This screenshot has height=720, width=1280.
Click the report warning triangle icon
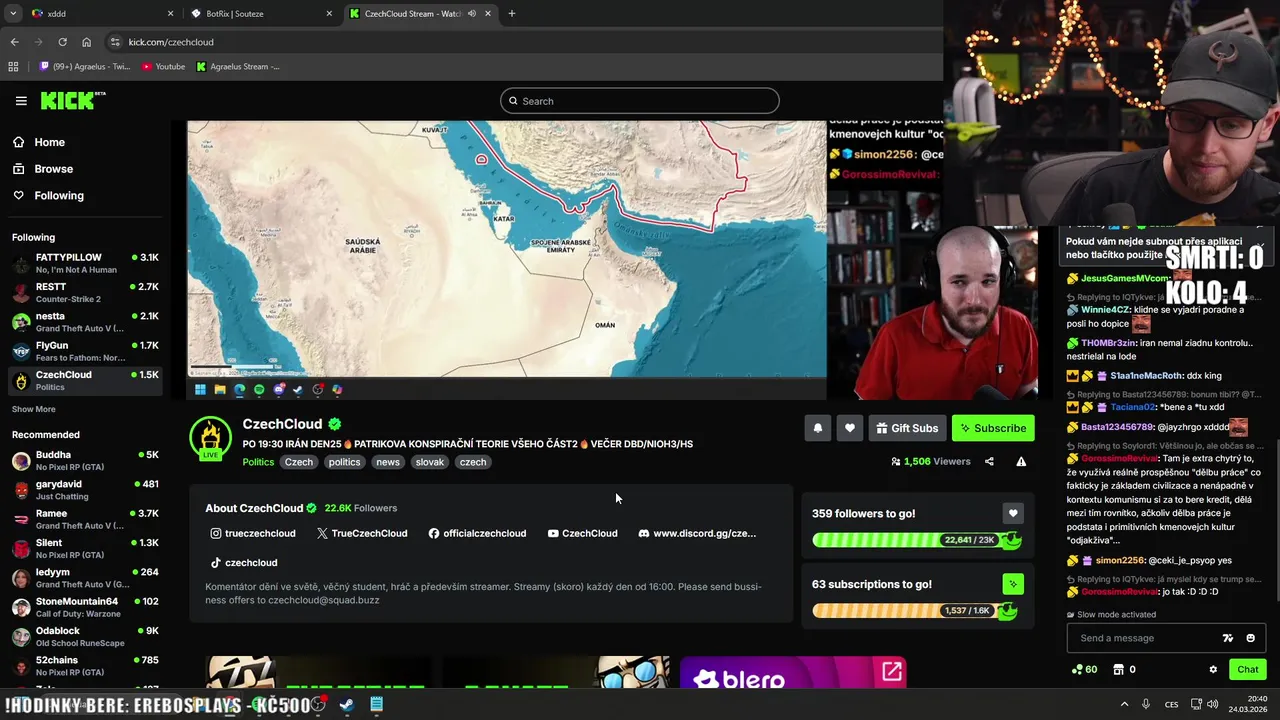pos(1021,462)
